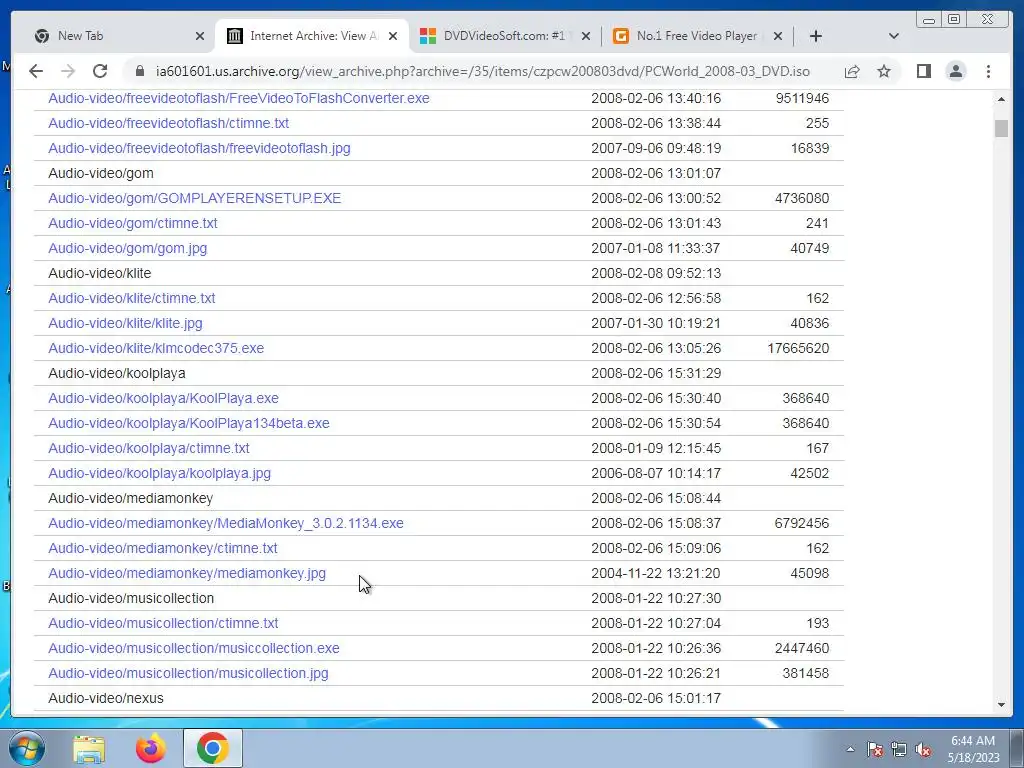Switch to No.1 Free Video Player tab

697,36
